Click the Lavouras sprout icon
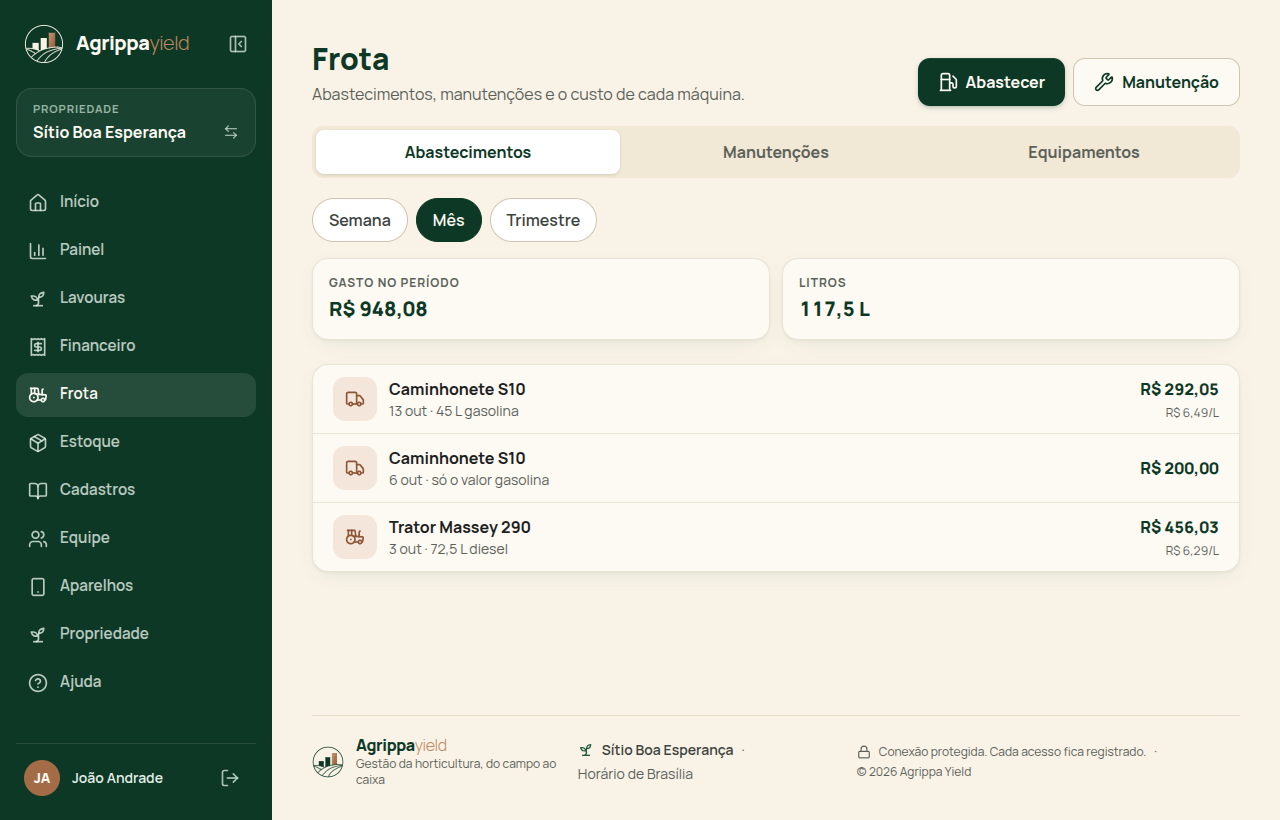 [x=38, y=298]
